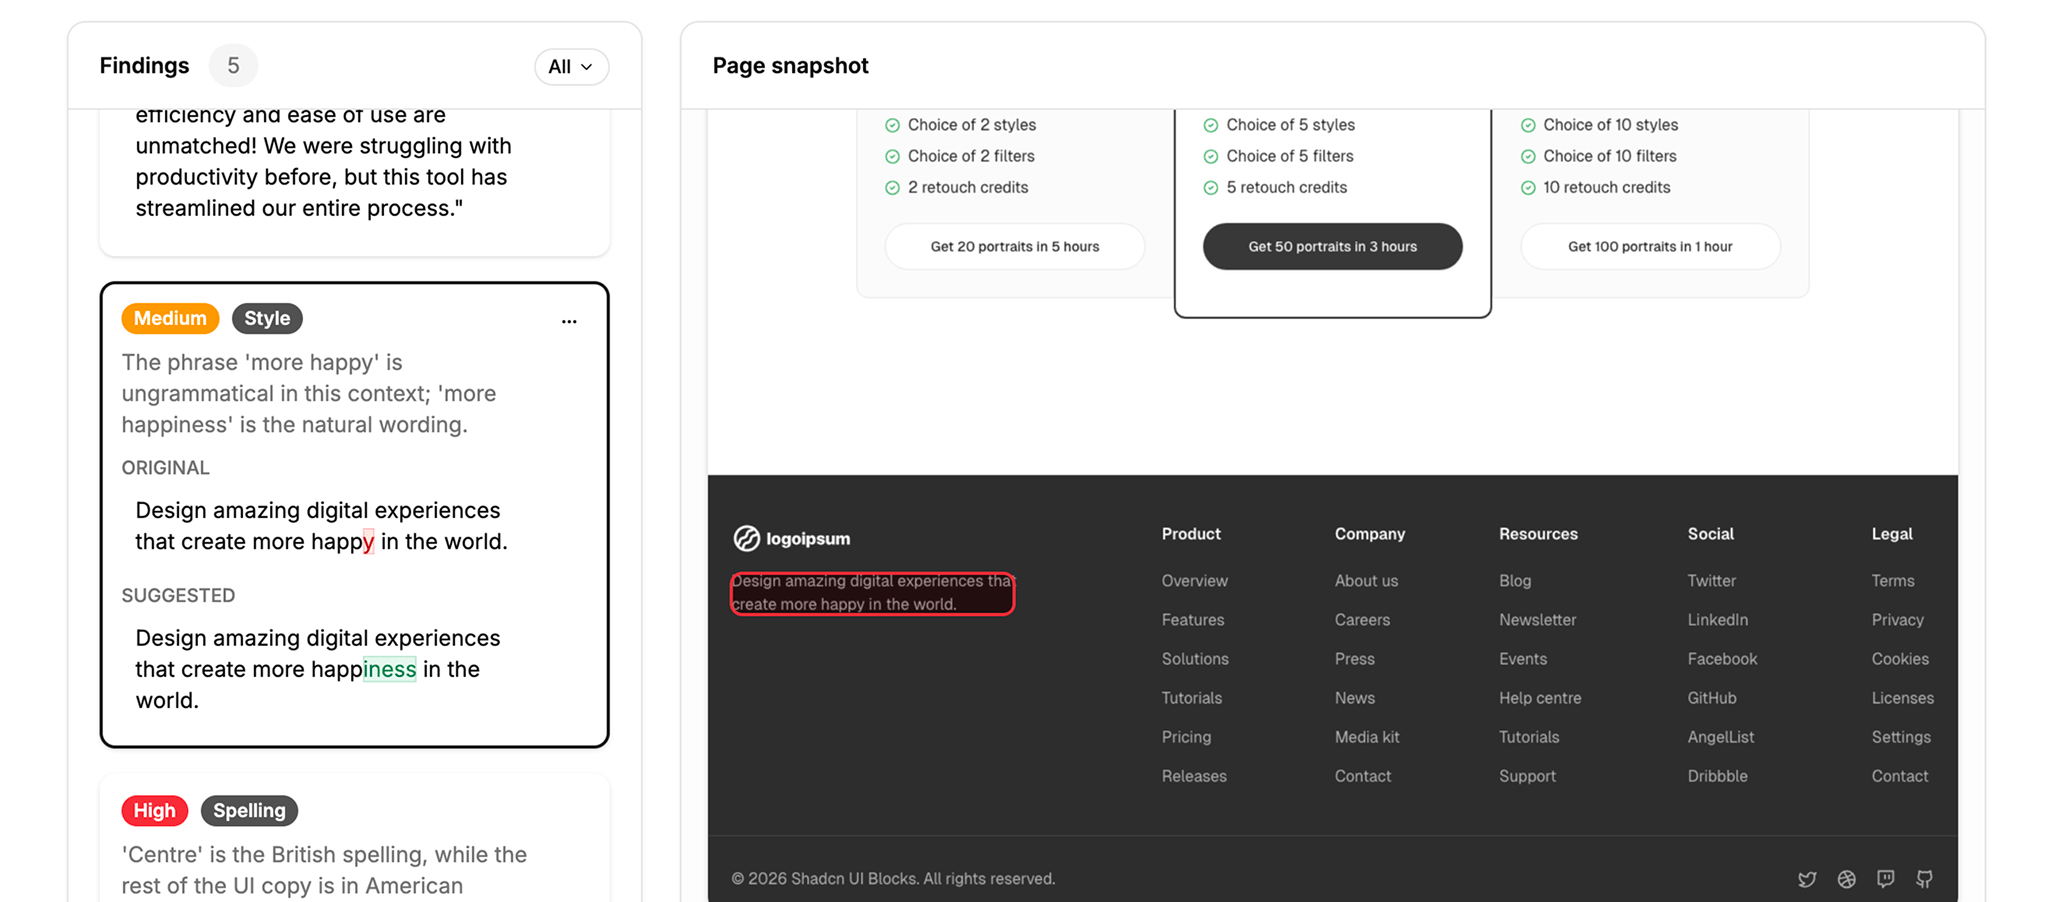Click the Medium severity badge
The image size is (2050, 902).
(170, 318)
